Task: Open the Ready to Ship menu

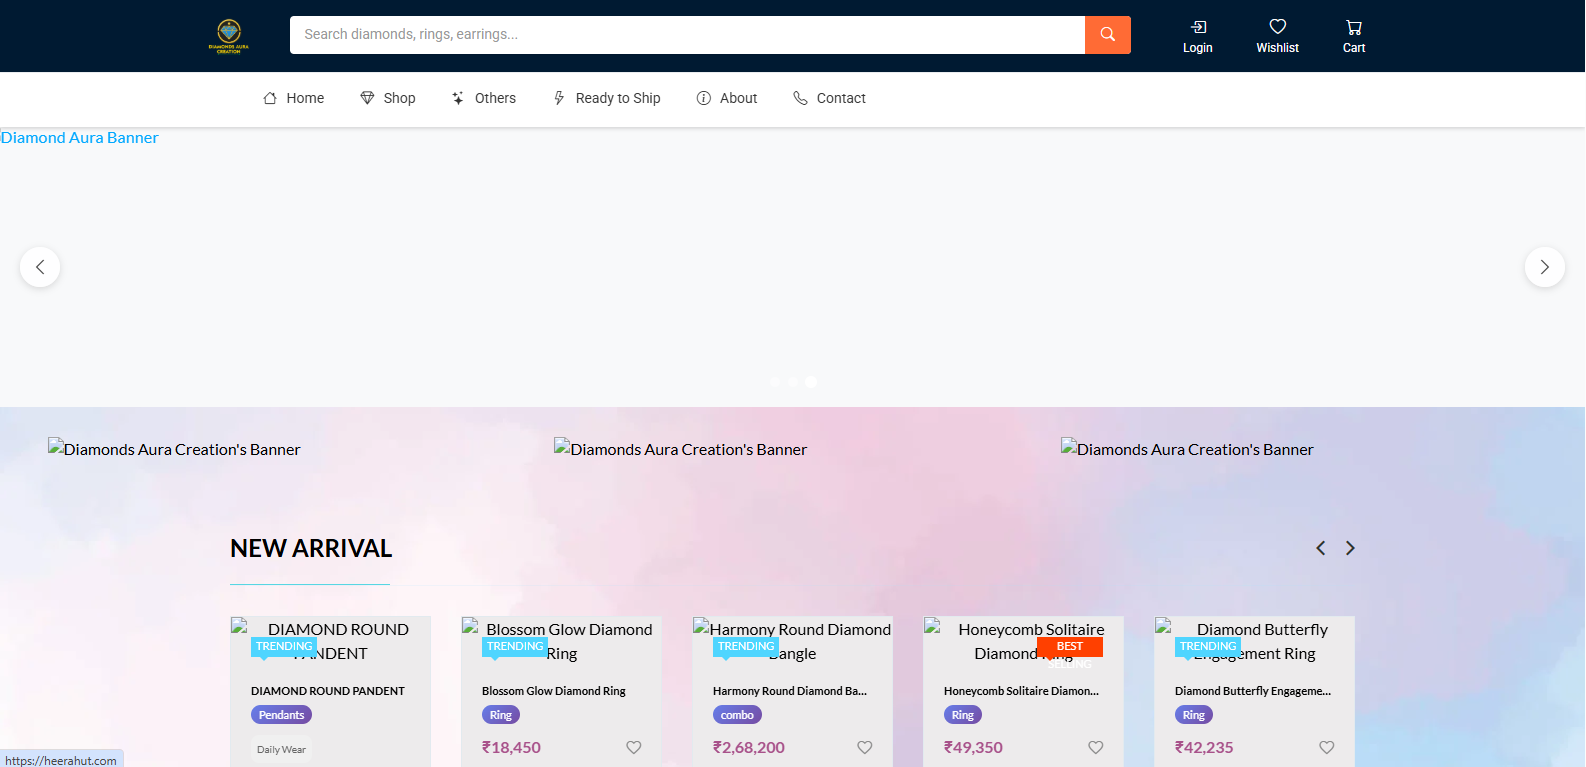Action: [x=607, y=98]
